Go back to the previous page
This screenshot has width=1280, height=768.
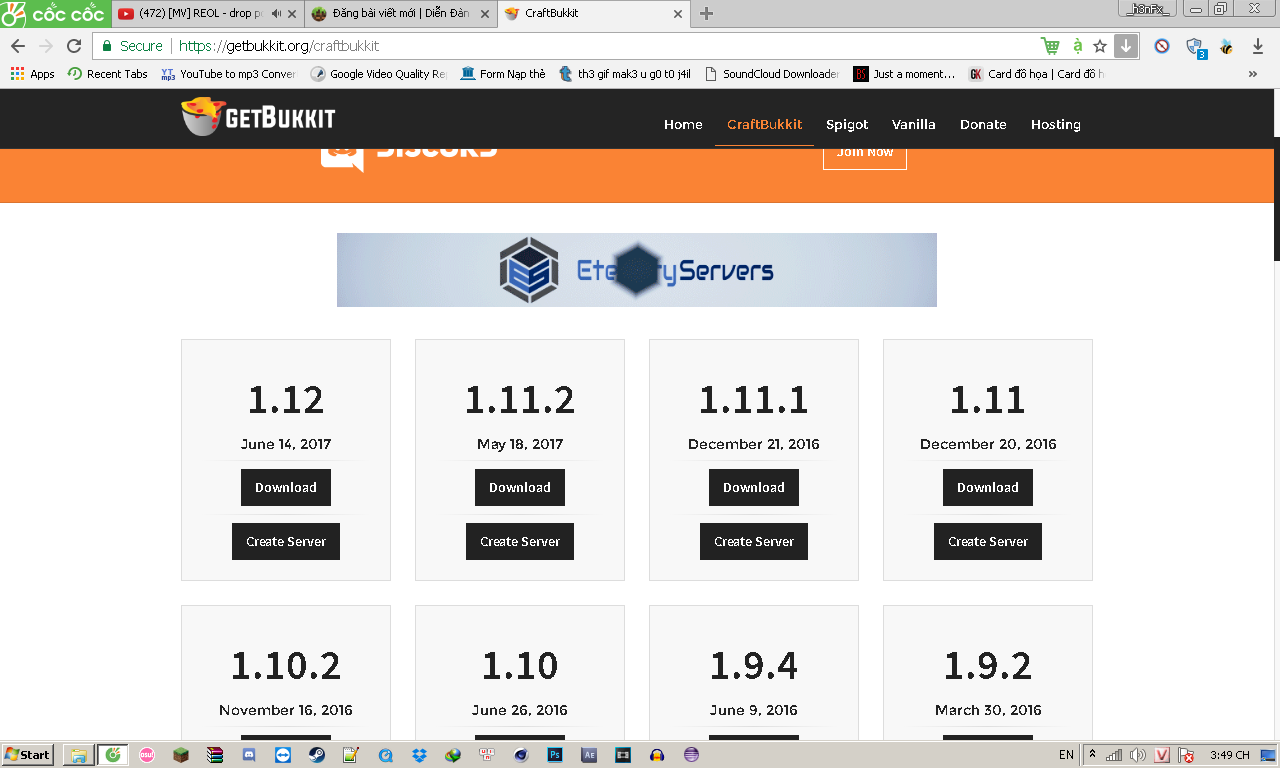pos(18,46)
